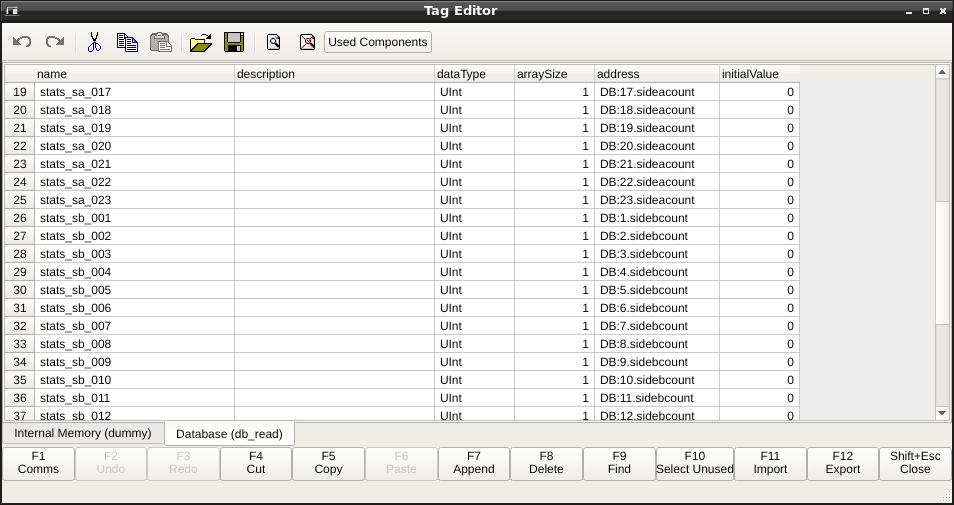Click the scissors cut icon
954x505 pixels.
[94, 42]
